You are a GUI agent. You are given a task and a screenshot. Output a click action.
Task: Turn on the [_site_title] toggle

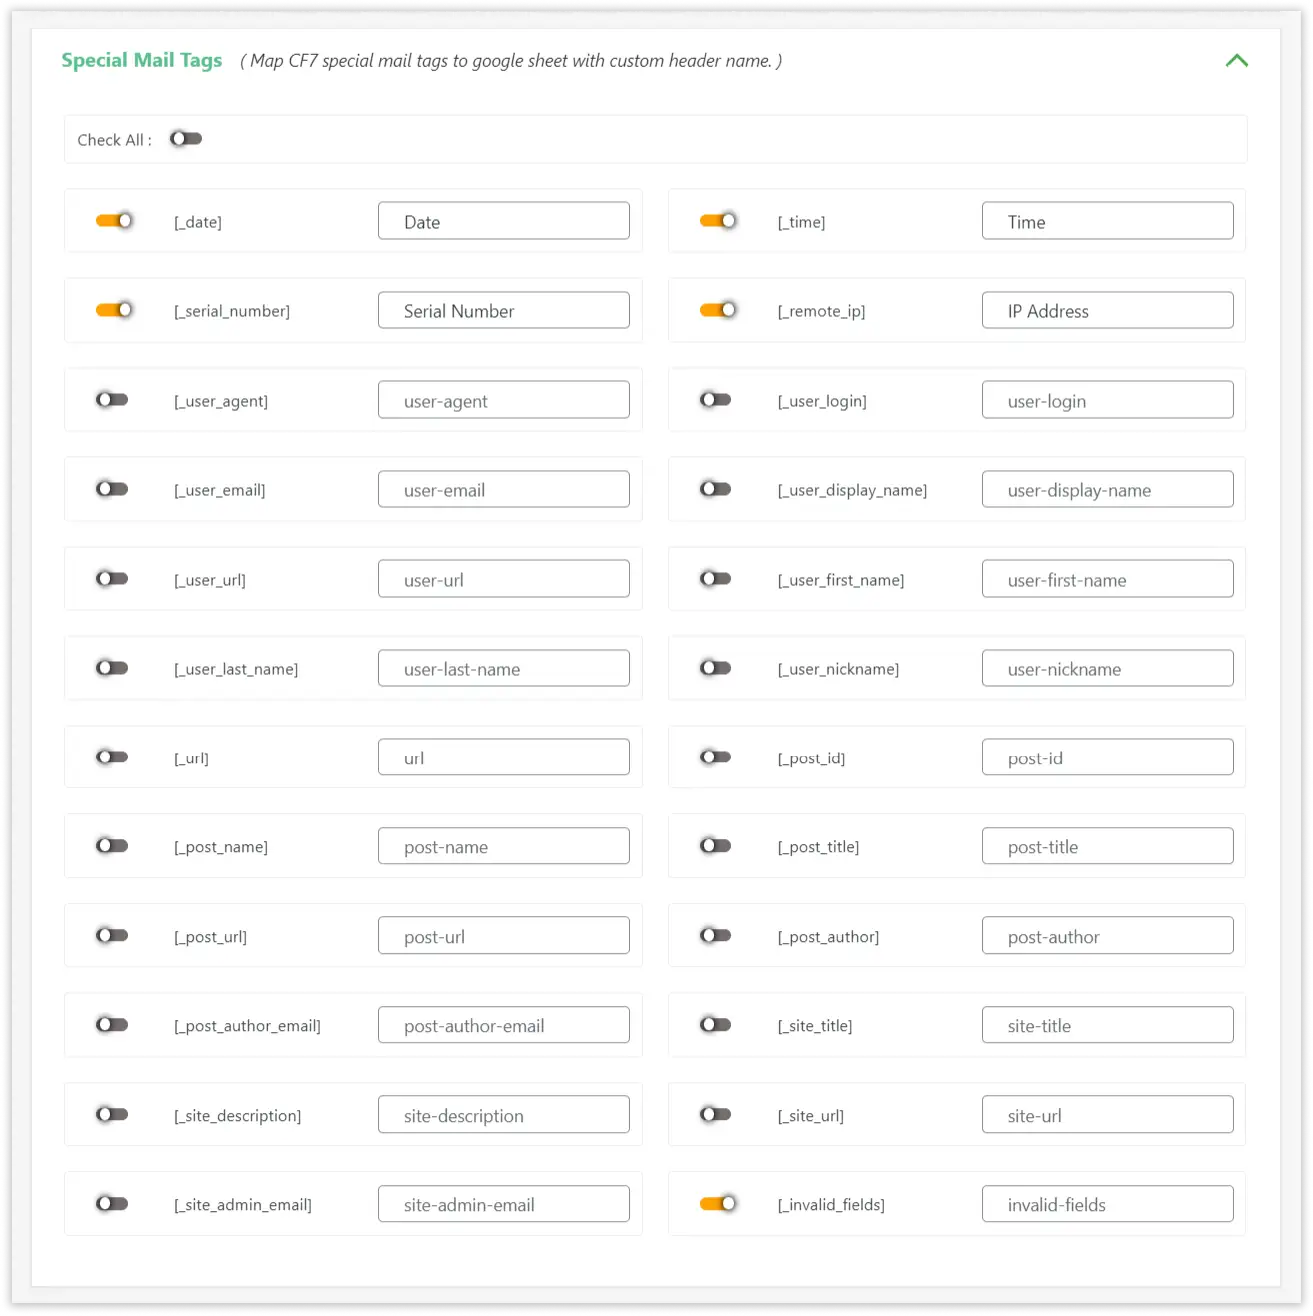pyautogui.click(x=716, y=1025)
